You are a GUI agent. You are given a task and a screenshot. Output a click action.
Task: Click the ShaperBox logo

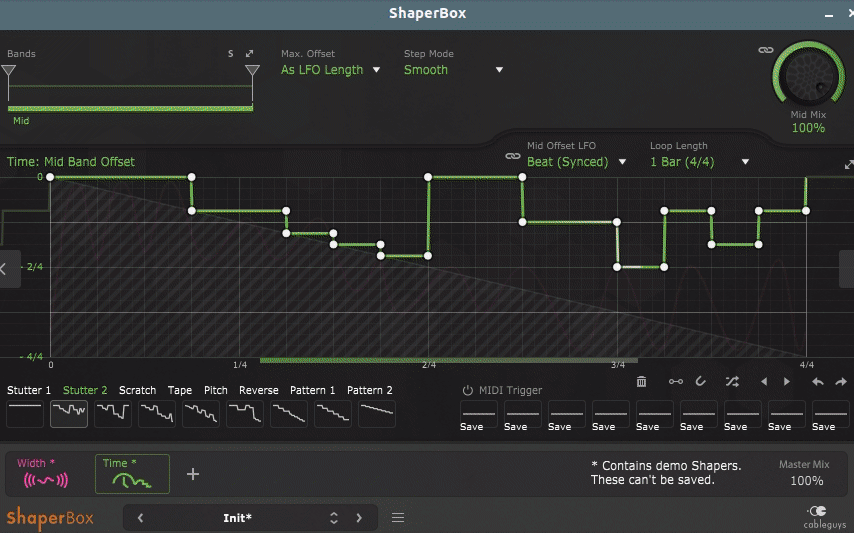coord(50,518)
